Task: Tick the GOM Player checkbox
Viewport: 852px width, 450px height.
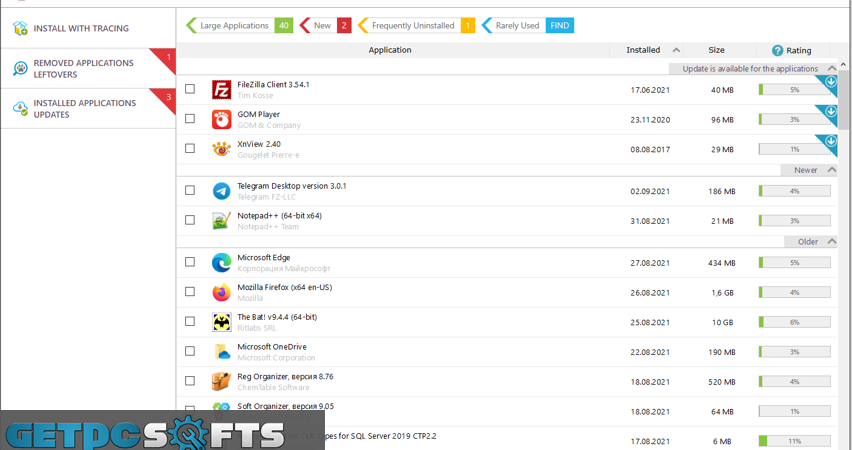Action: [190, 118]
